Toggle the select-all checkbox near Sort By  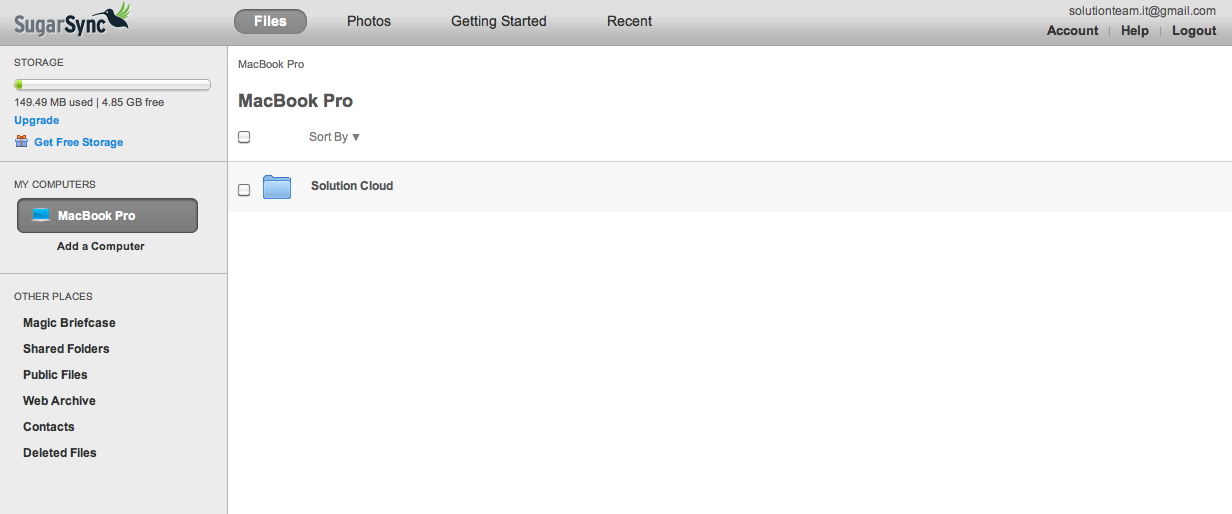[x=244, y=137]
